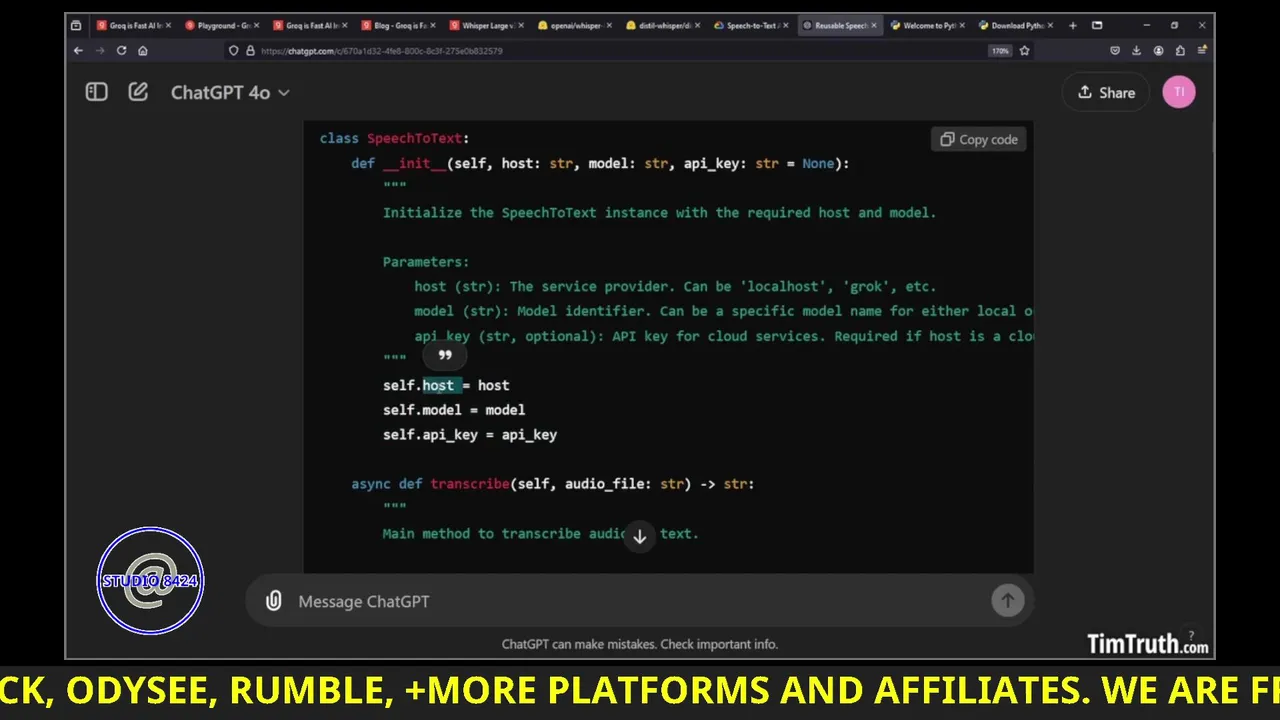Viewport: 1280px width, 720px height.
Task: Close the Whisper Large tab
Action: (519, 26)
